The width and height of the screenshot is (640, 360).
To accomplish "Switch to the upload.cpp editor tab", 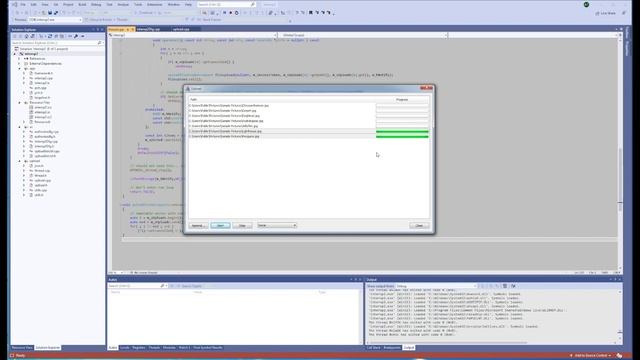I will [x=181, y=29].
